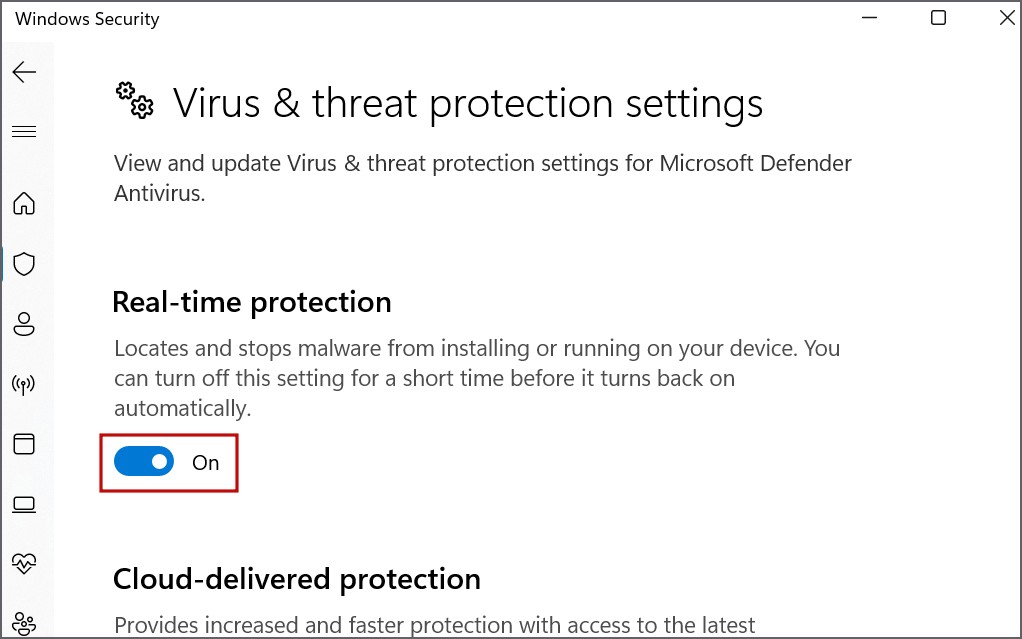Screen dimensions: 1022x639
Task: Open the Home sidebar icon
Action: point(24,204)
